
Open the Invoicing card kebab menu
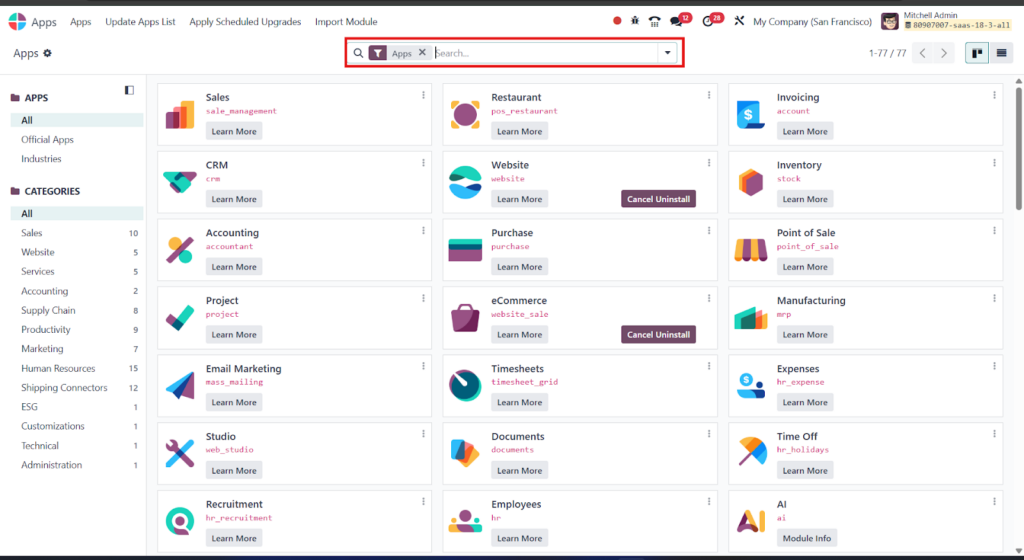click(x=994, y=95)
